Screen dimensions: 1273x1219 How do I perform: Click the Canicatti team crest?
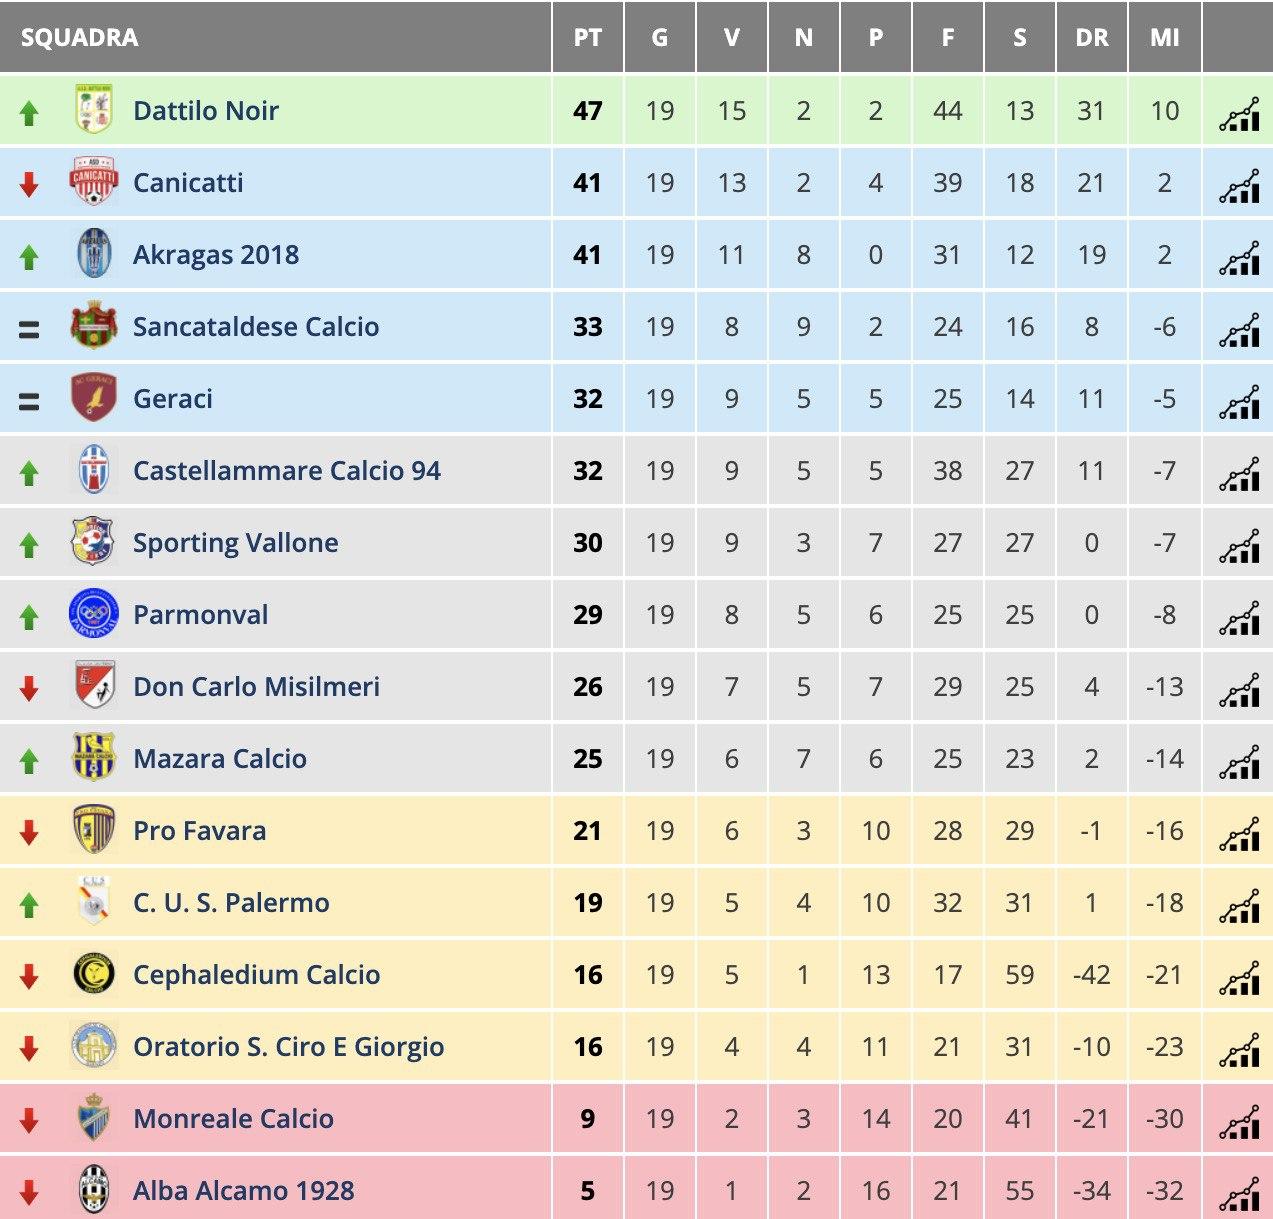[x=94, y=182]
